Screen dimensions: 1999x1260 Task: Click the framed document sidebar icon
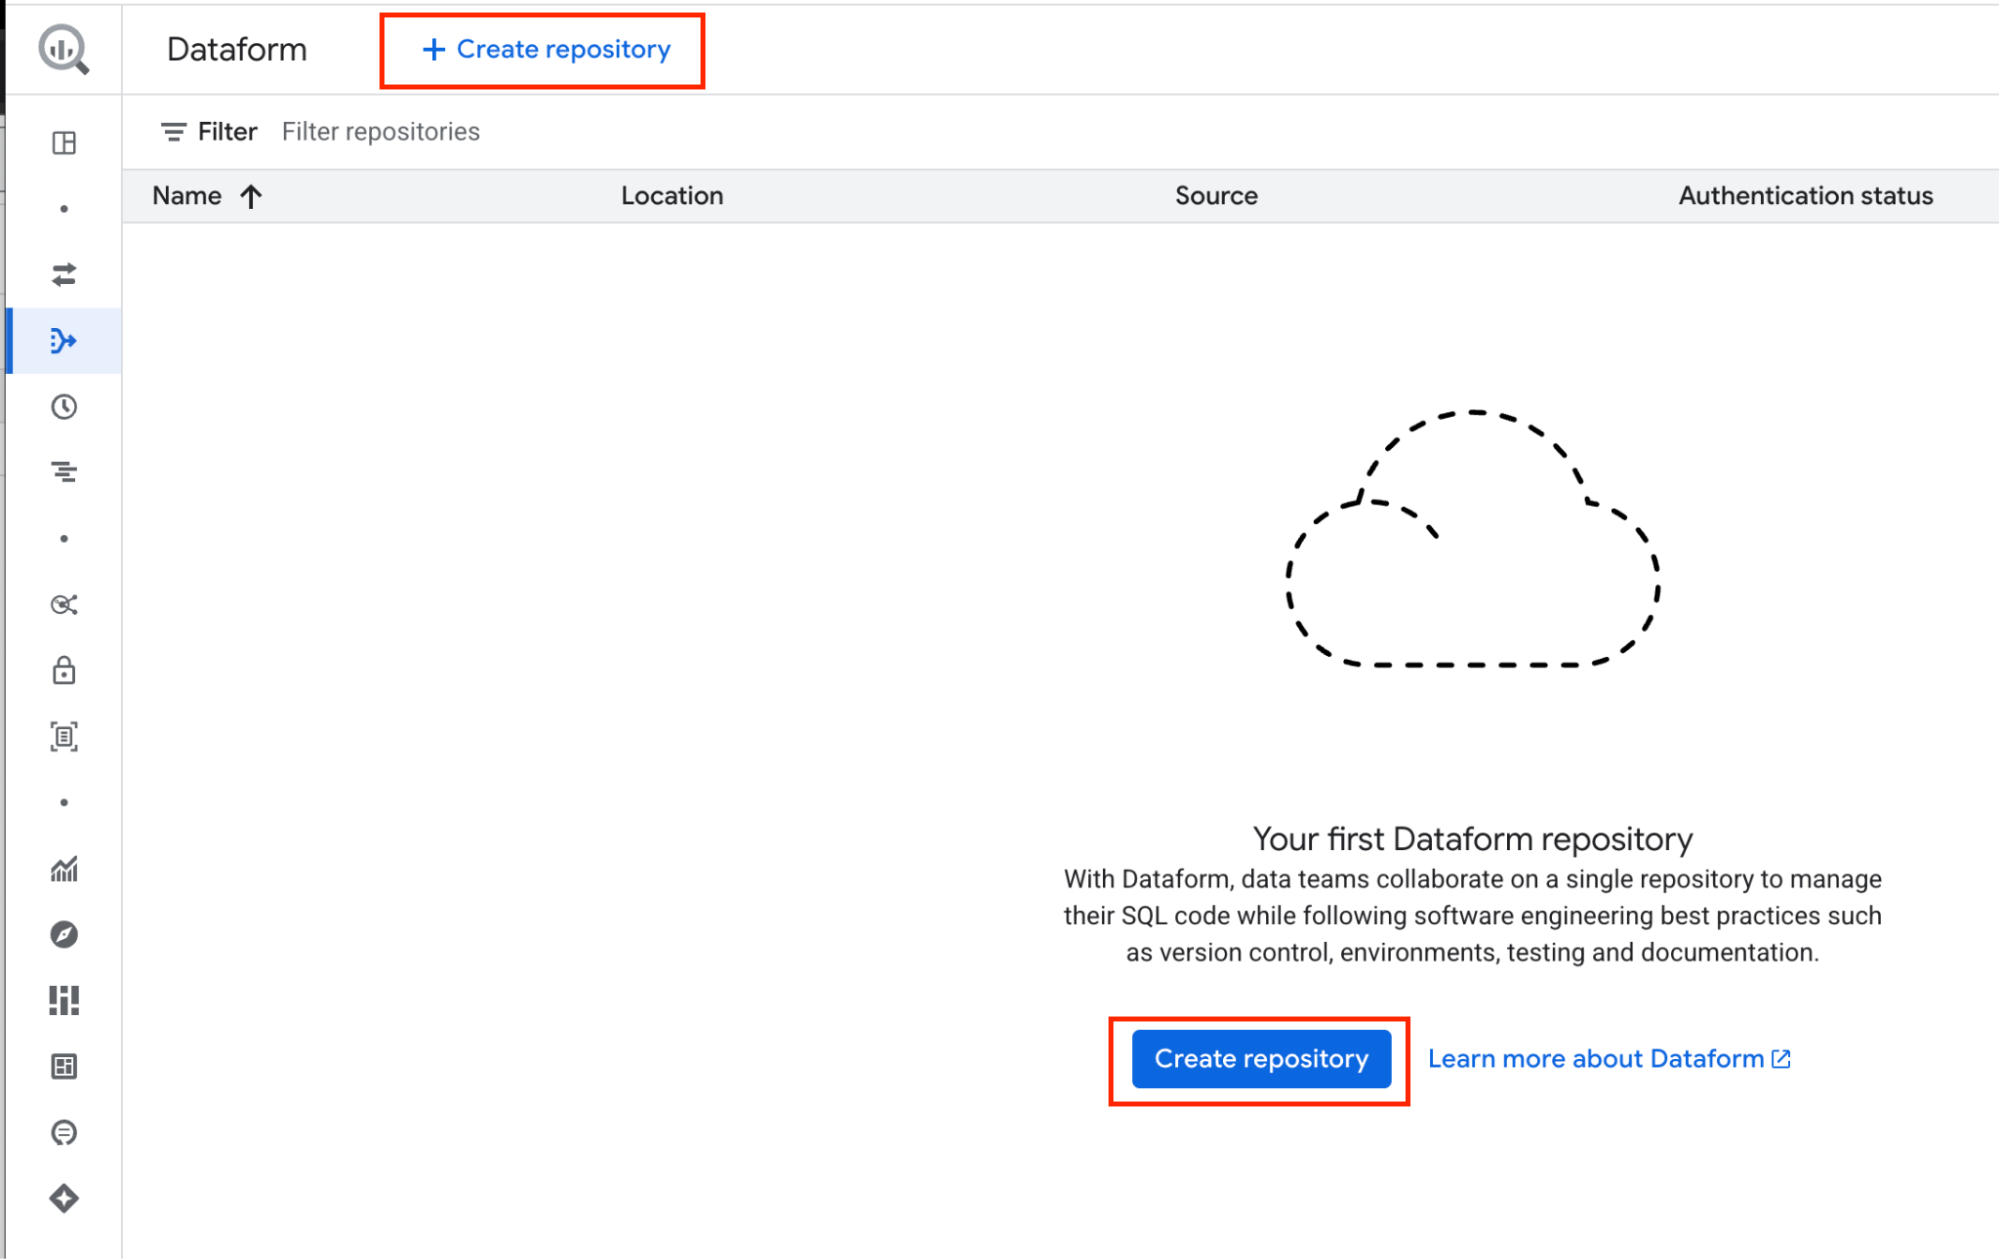tap(64, 737)
